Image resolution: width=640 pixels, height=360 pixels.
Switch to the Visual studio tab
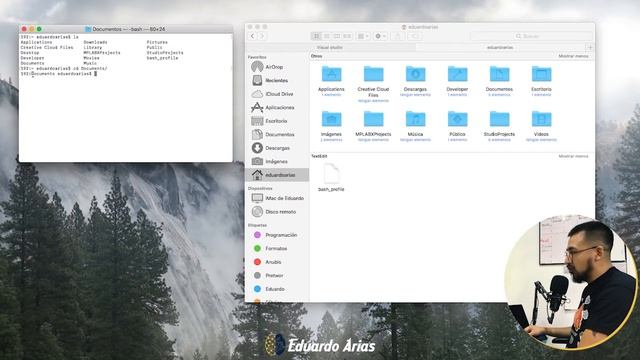click(x=330, y=47)
